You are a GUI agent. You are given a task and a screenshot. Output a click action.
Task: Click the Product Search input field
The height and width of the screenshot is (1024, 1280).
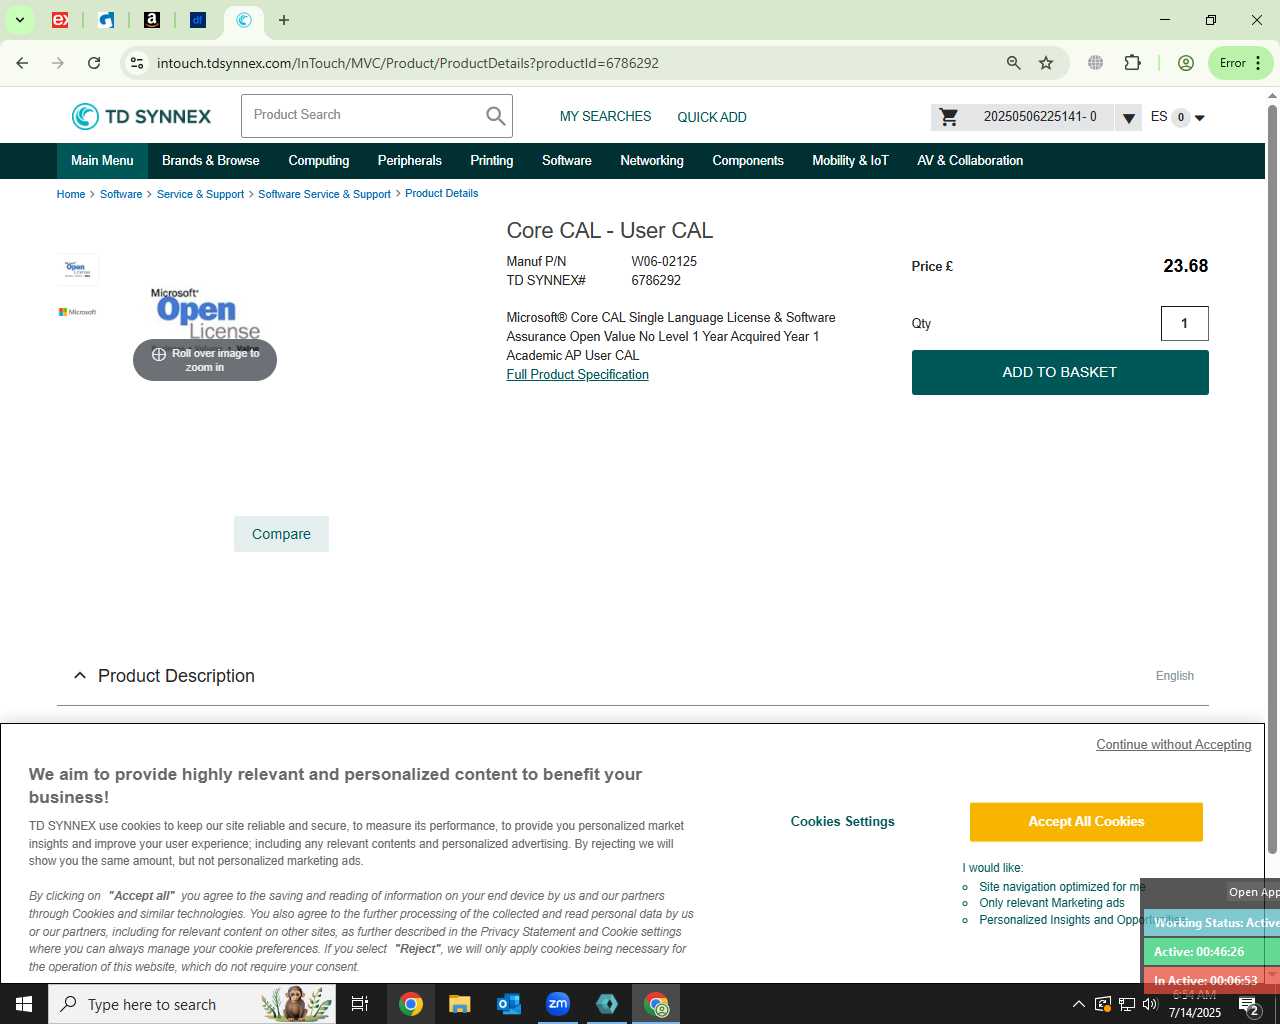[x=363, y=116]
